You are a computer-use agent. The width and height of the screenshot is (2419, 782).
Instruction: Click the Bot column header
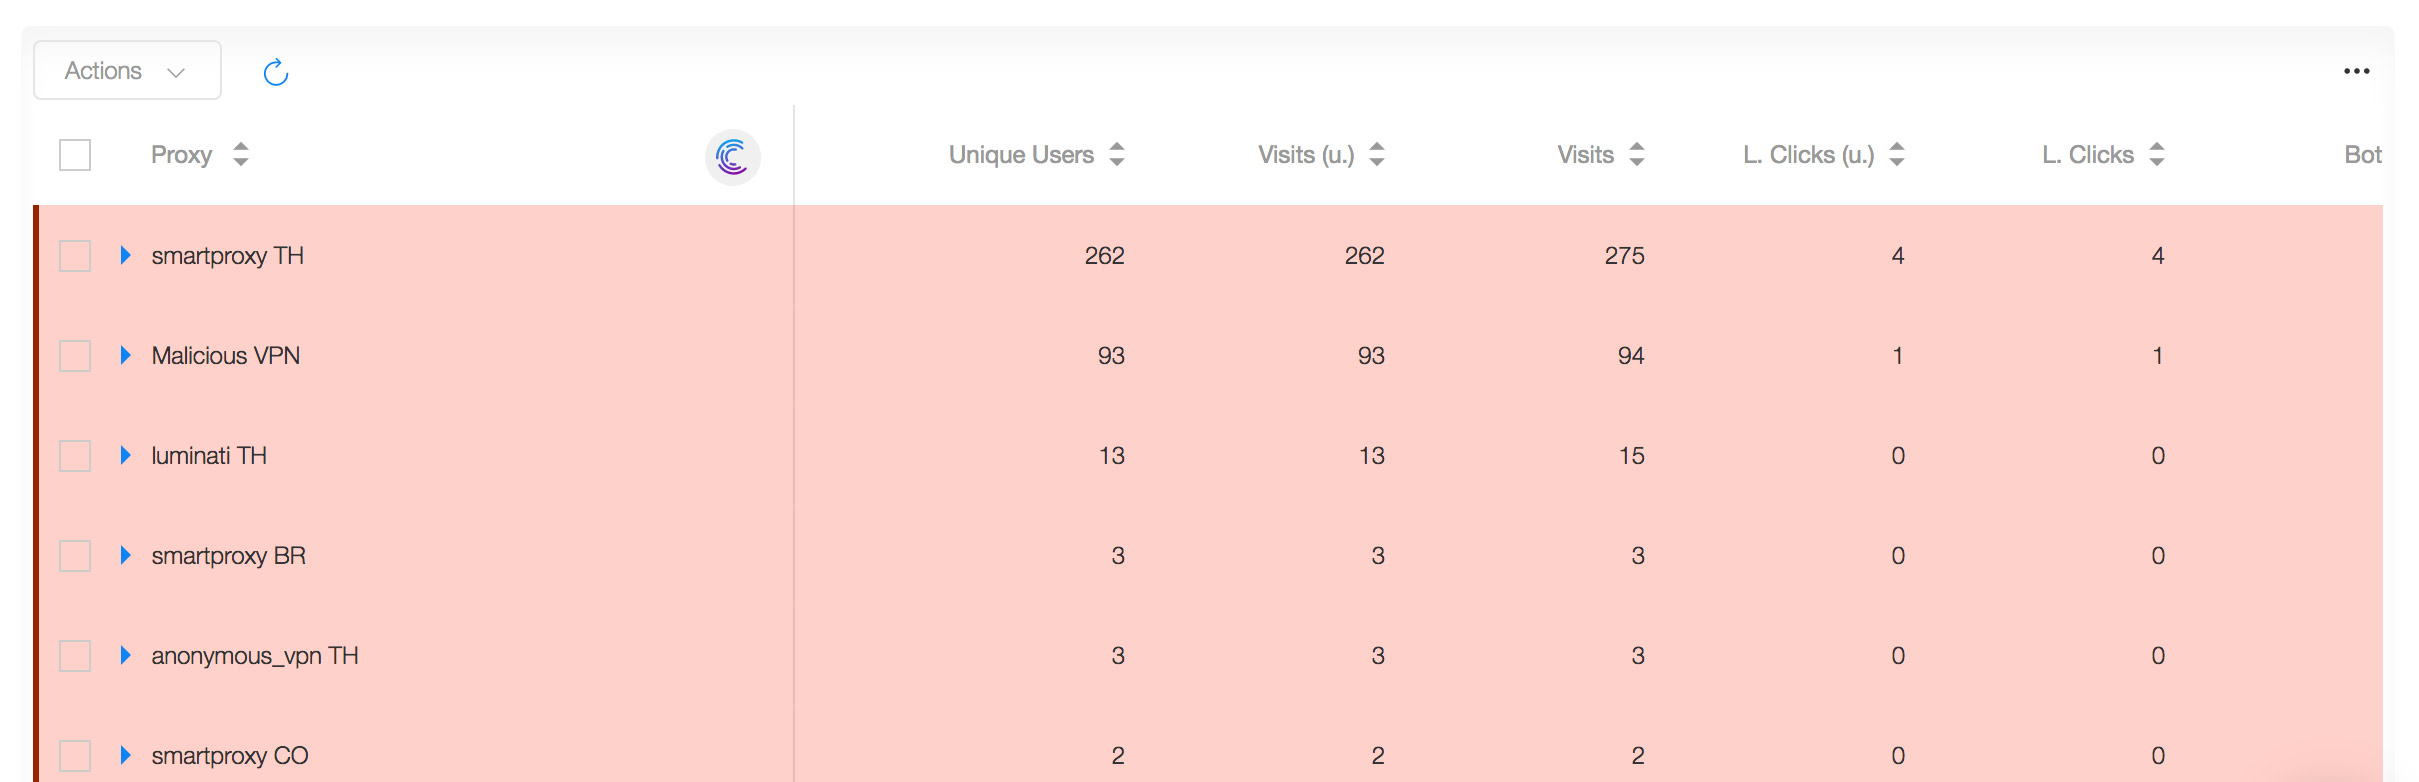[x=2362, y=155]
